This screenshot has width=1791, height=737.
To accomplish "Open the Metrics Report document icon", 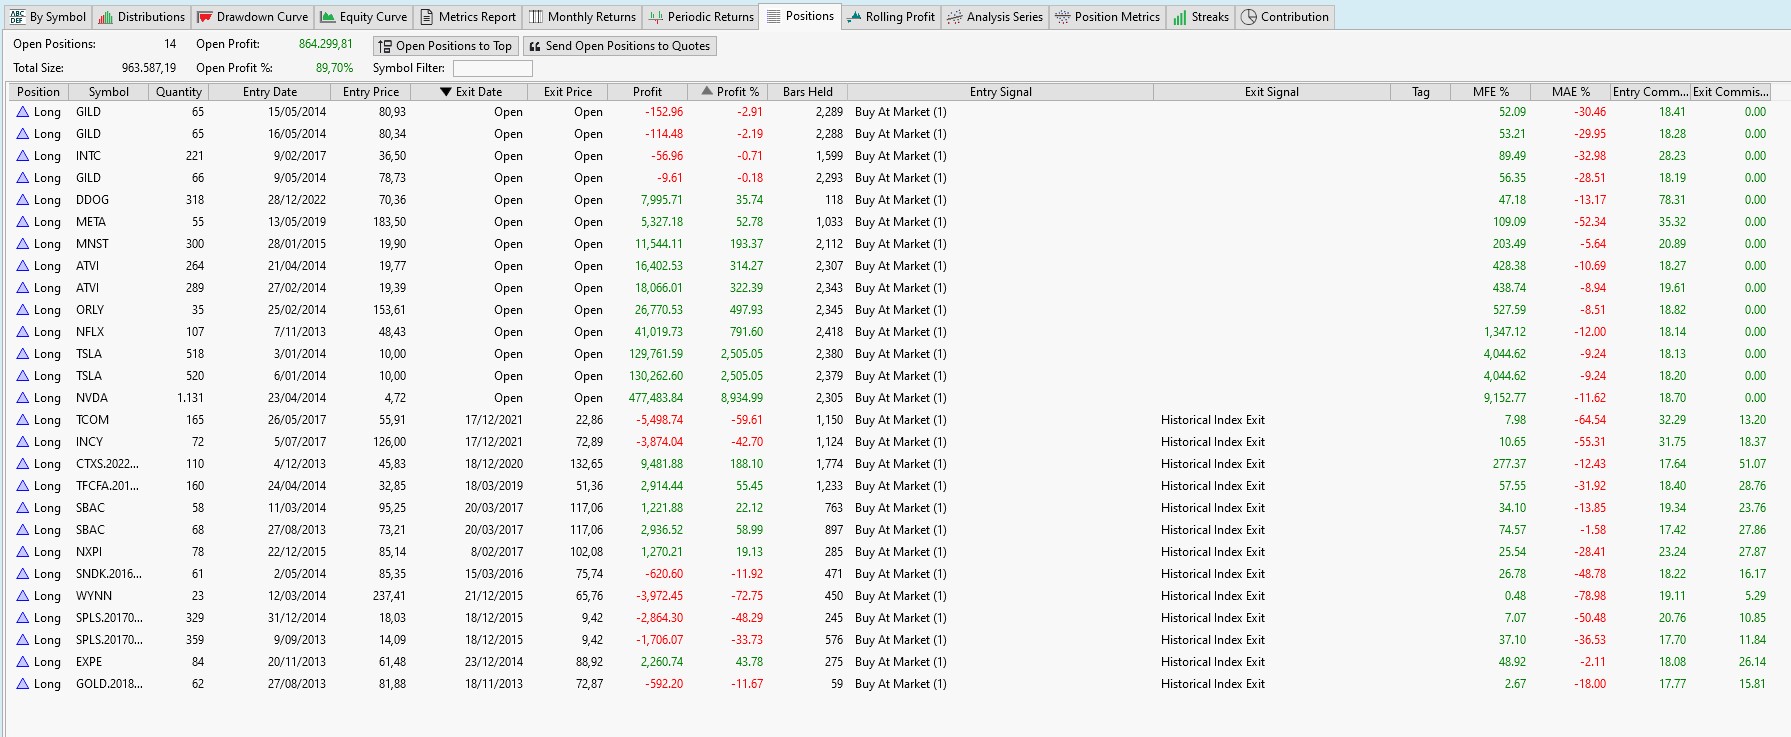I will coord(427,17).
